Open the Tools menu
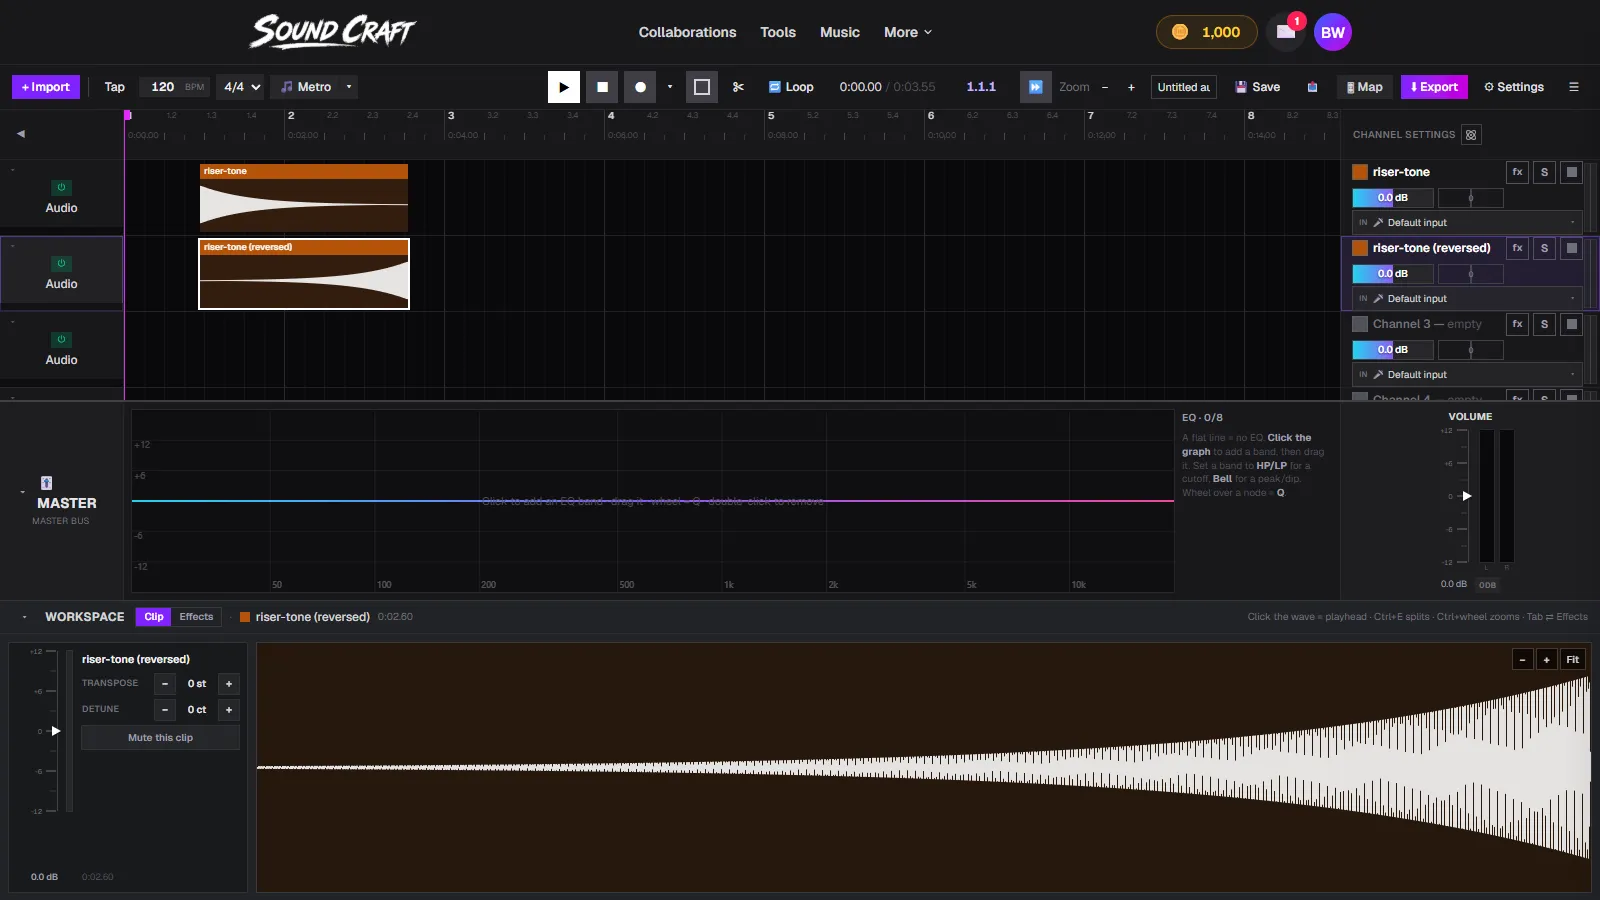The height and width of the screenshot is (900, 1600). tap(778, 32)
